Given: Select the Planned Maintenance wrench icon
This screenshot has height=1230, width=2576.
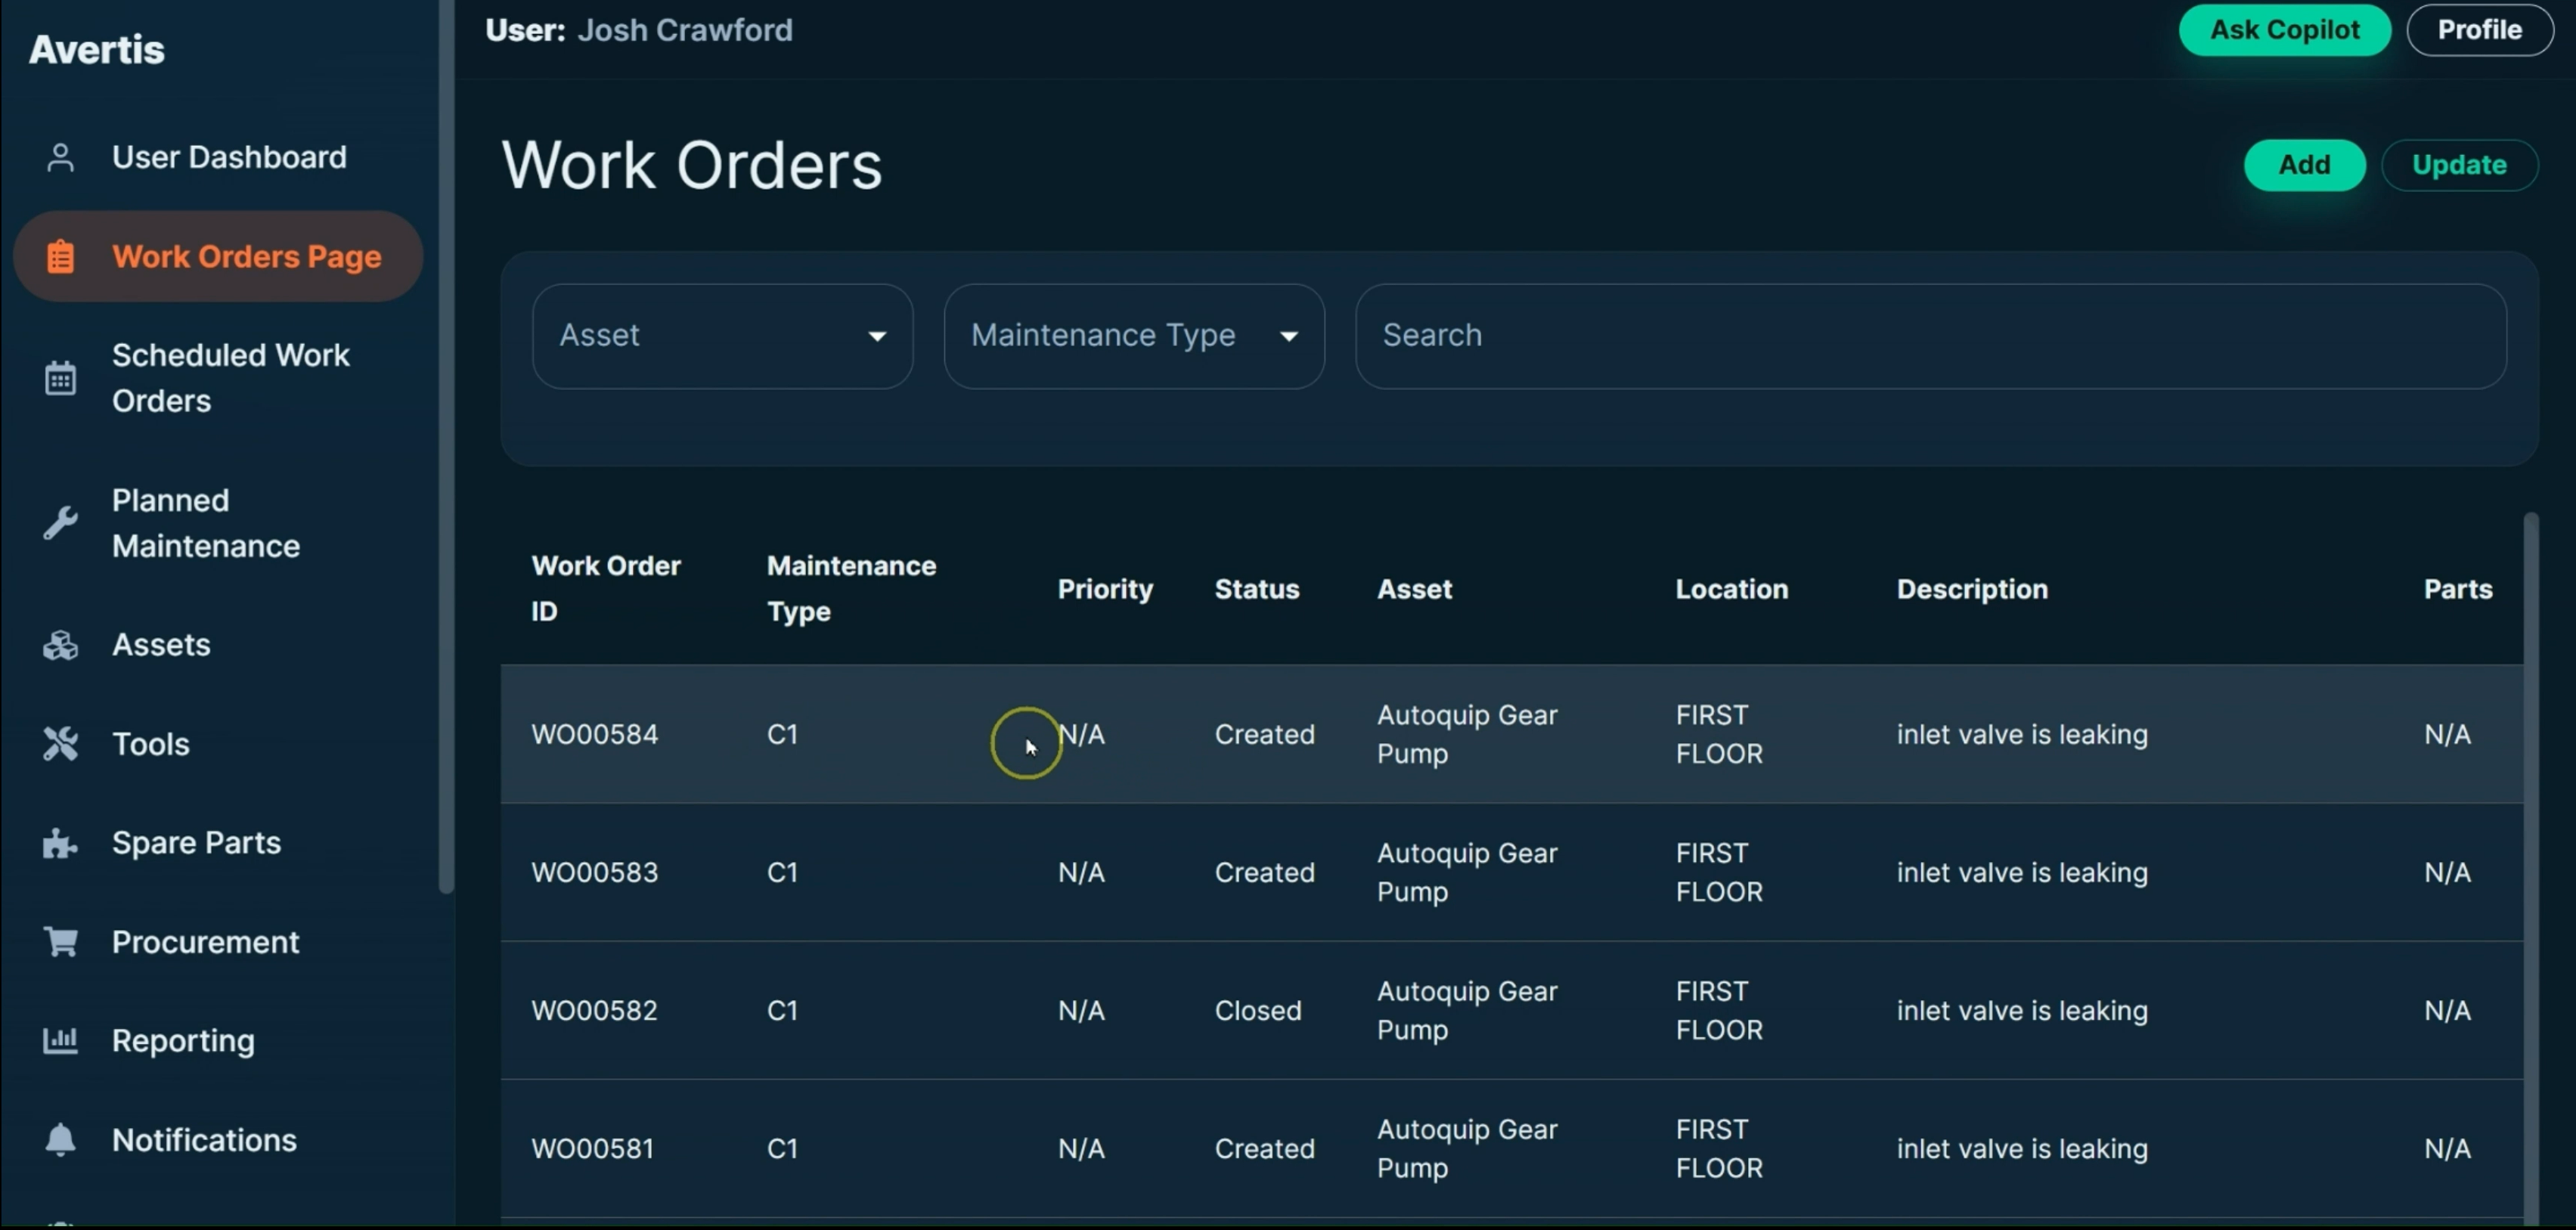Looking at the screenshot, I should coord(61,522).
